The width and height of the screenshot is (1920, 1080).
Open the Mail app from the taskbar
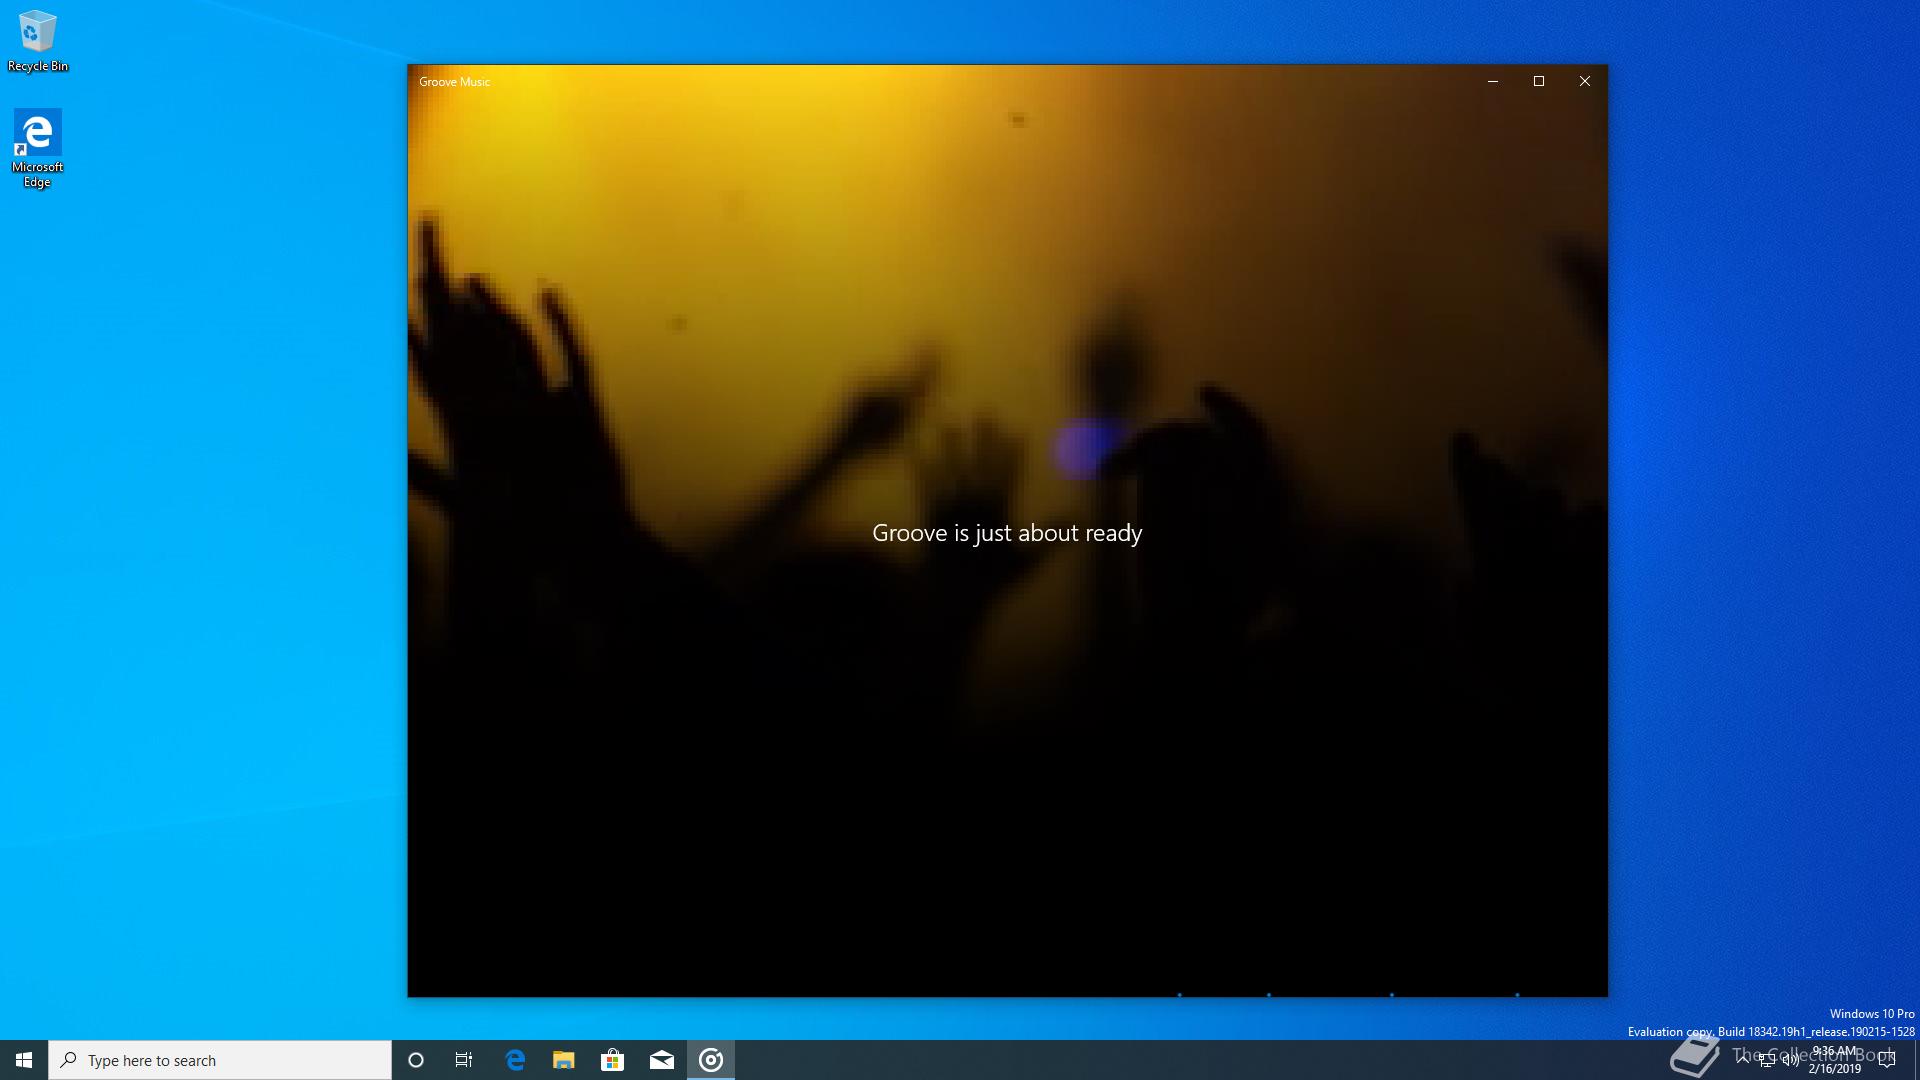coord(662,1060)
